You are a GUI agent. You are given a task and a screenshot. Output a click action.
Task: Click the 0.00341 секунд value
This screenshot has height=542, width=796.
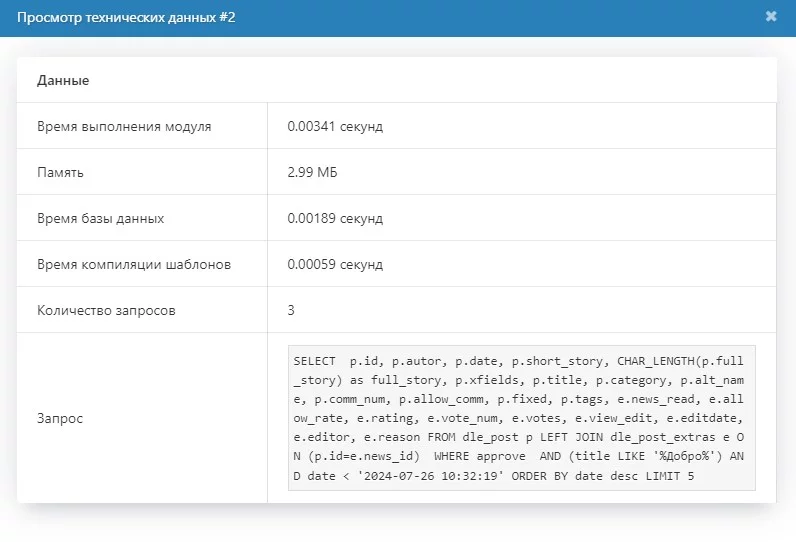(x=335, y=127)
